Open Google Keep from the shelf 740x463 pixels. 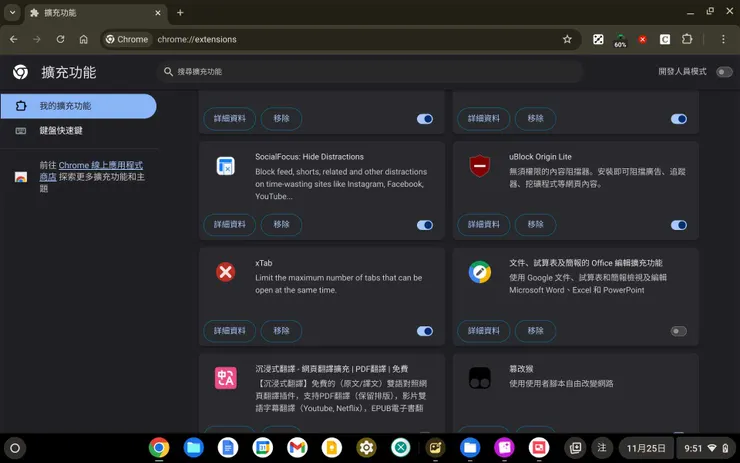tap(332, 447)
